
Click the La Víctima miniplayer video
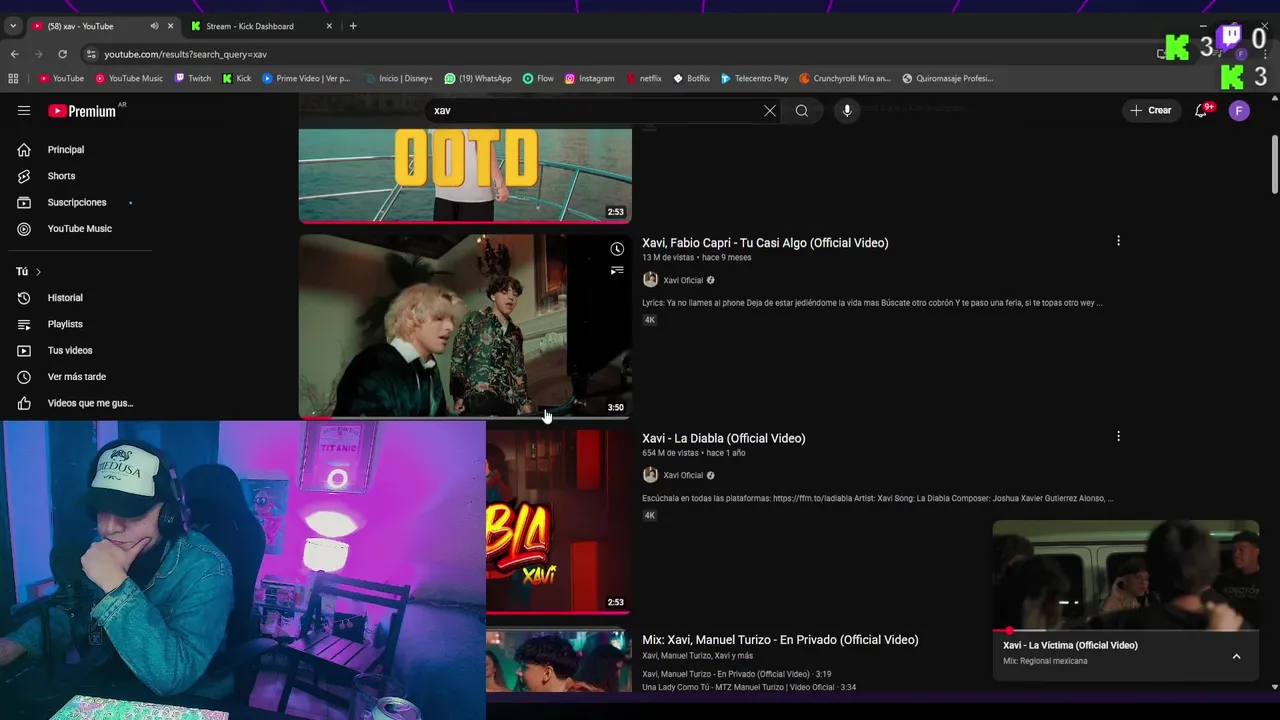tap(1126, 575)
